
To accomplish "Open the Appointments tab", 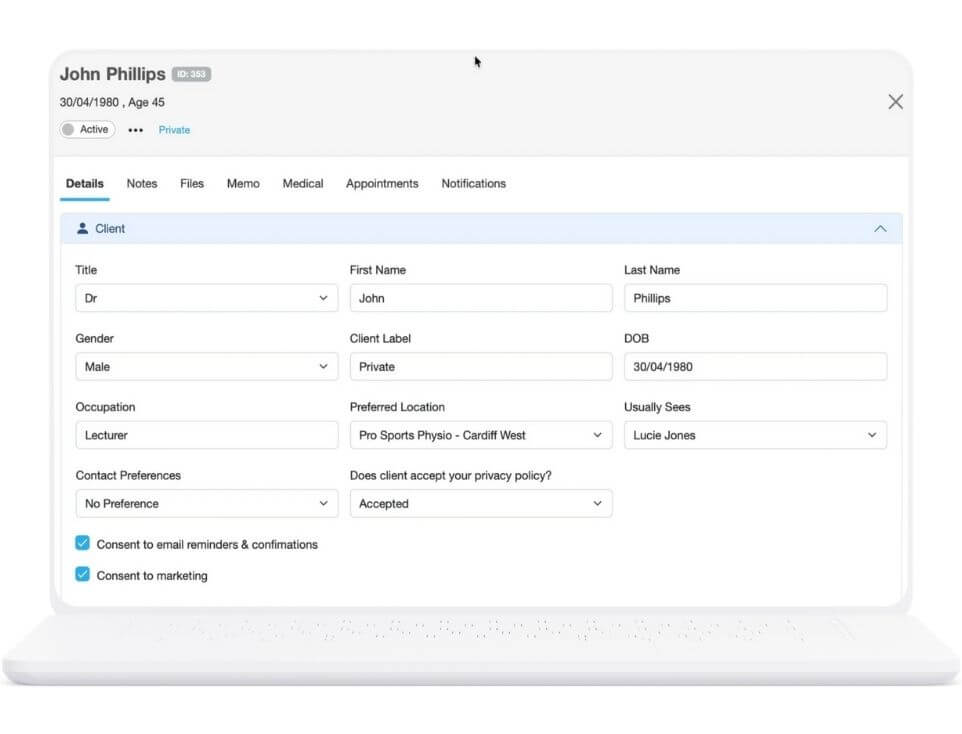I will tap(382, 183).
